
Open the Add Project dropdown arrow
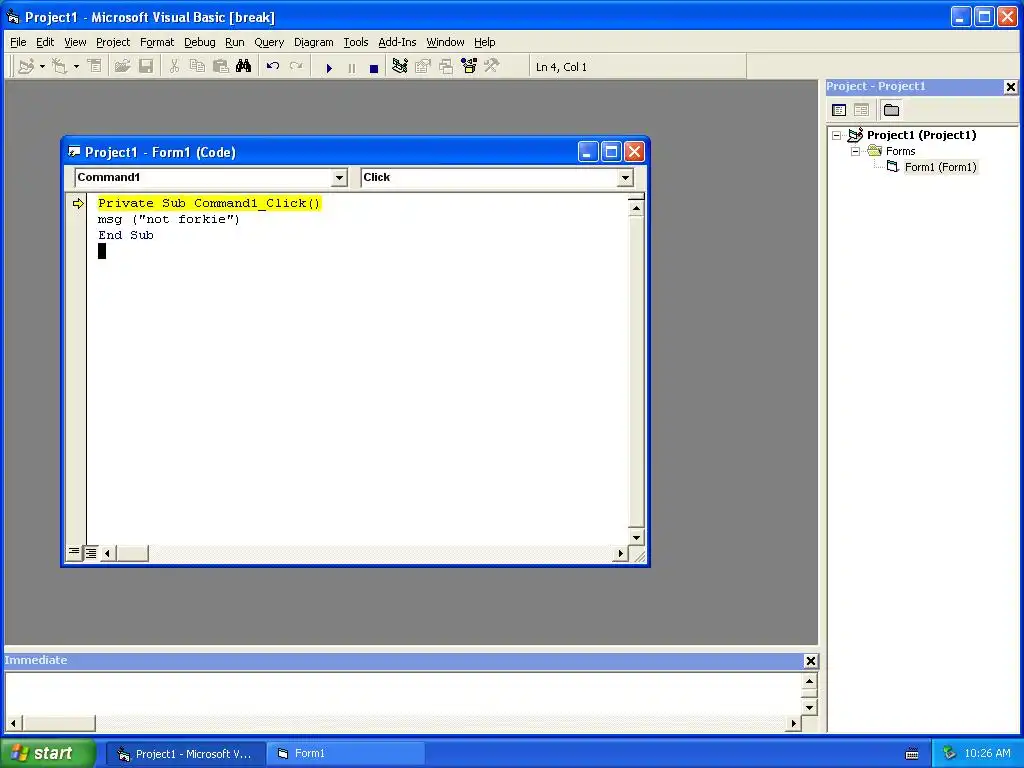[42, 67]
